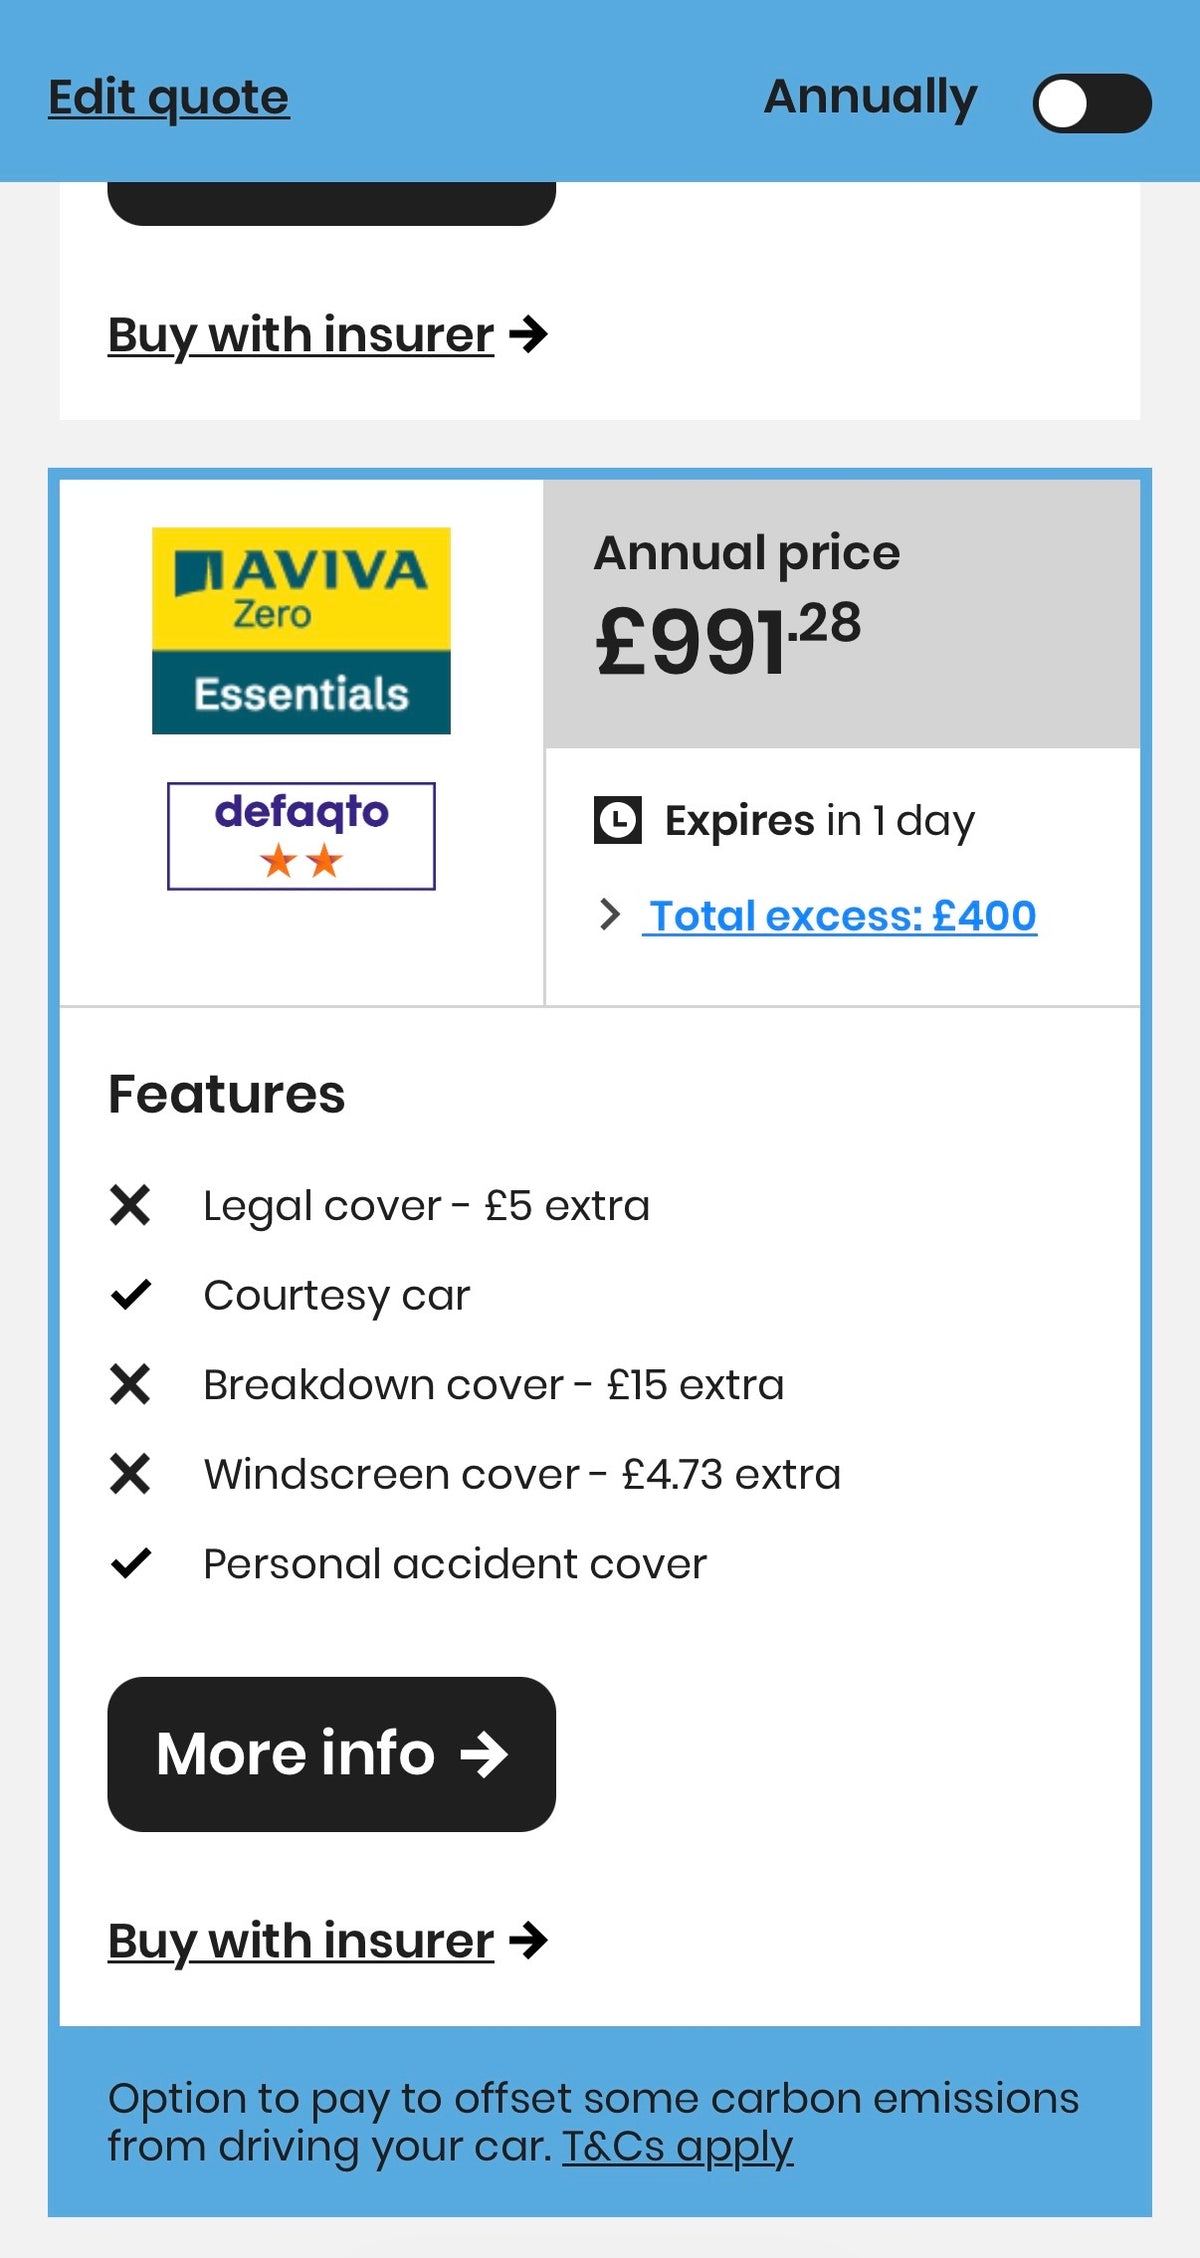Expand the Total excess chevron
This screenshot has height=2258, width=1200.
pos(609,915)
